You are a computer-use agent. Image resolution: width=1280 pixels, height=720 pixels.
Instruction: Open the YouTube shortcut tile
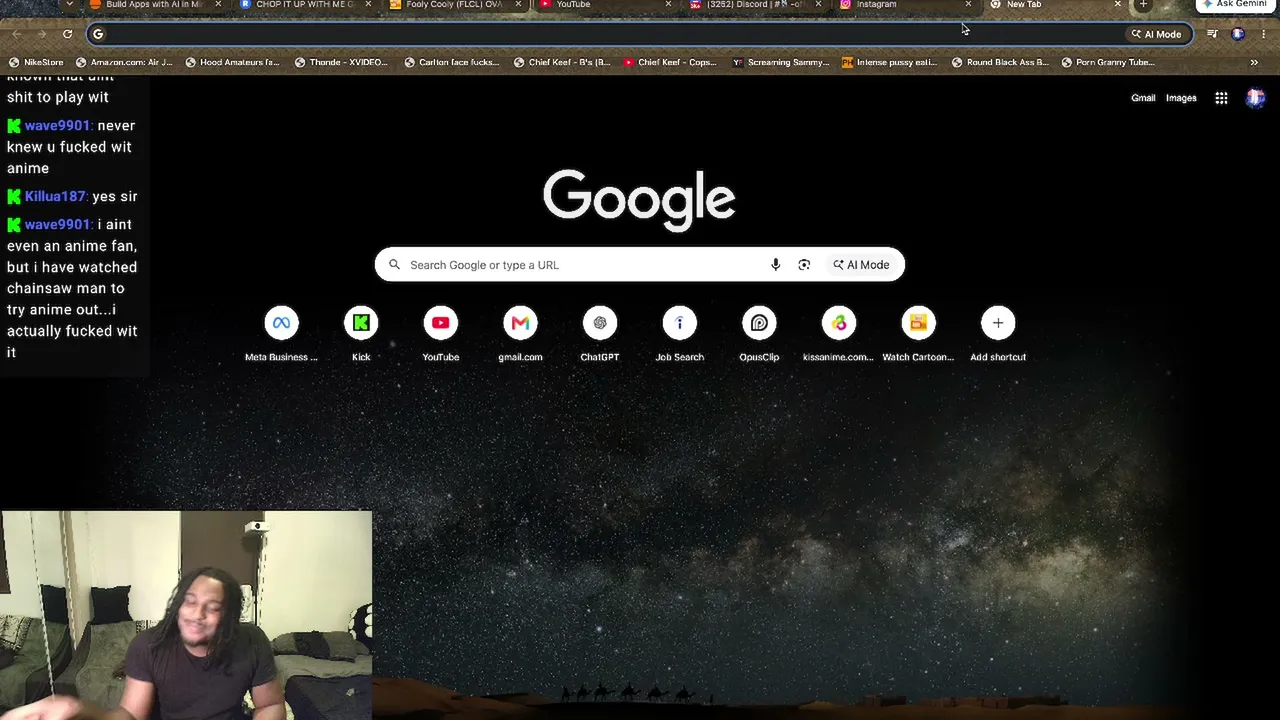(x=441, y=334)
